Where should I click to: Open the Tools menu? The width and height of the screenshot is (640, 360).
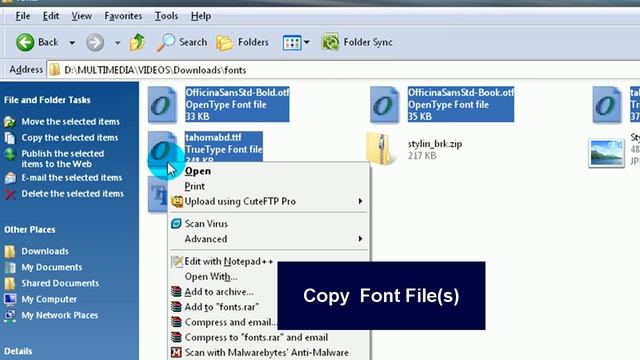click(166, 16)
